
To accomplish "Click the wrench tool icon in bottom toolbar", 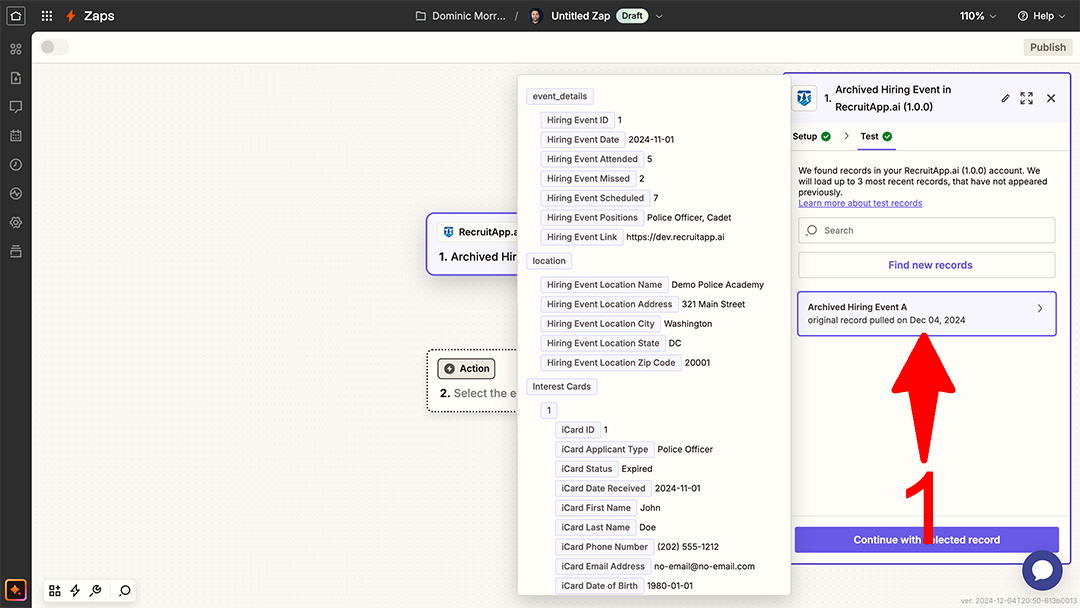I will 96,590.
